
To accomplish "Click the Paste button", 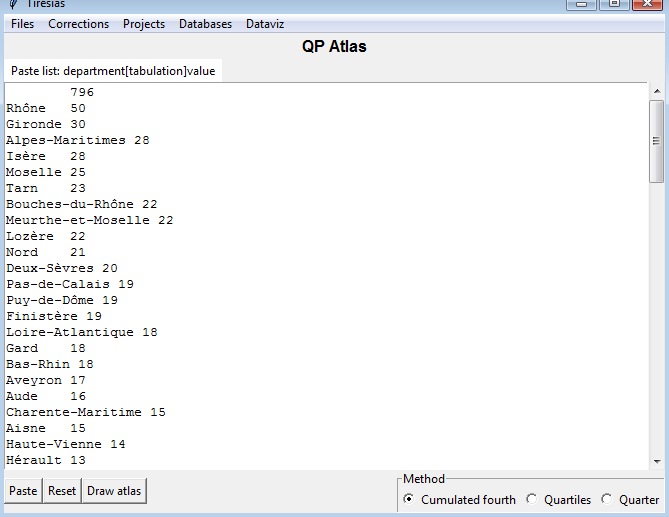I will (23, 491).
